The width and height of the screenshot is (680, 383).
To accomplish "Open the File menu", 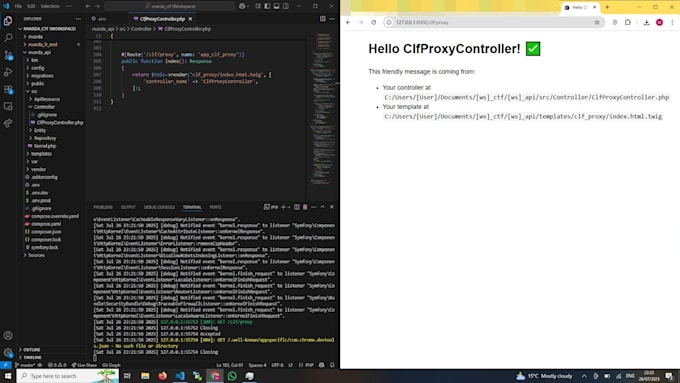I will pos(18,6).
